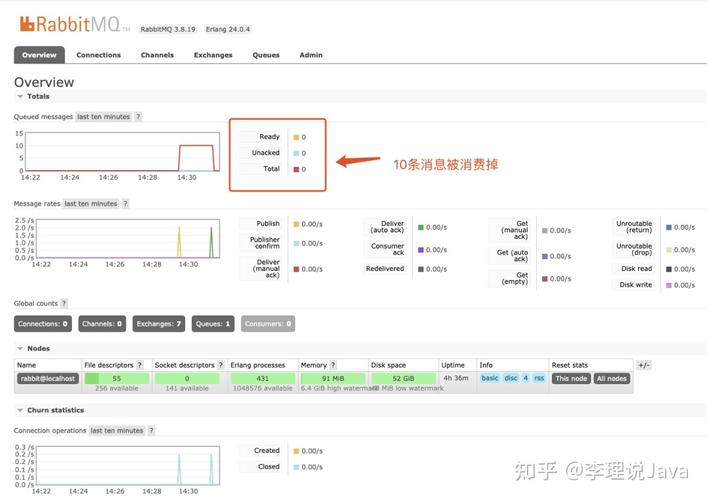
Task: Click the Publisher confirm label
Action: pos(265,243)
